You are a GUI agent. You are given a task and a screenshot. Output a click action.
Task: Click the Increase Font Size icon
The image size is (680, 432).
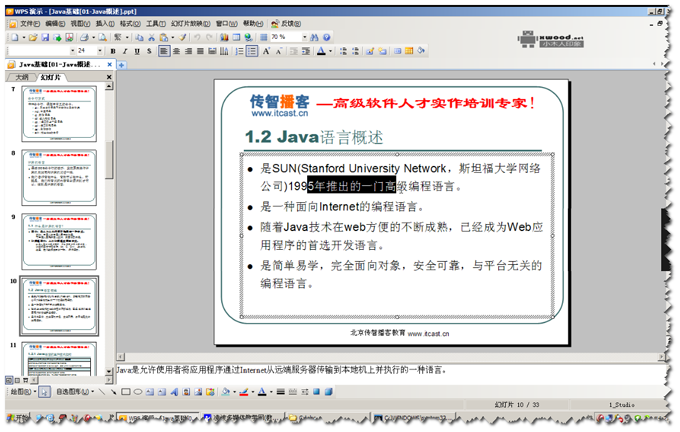coord(266,51)
